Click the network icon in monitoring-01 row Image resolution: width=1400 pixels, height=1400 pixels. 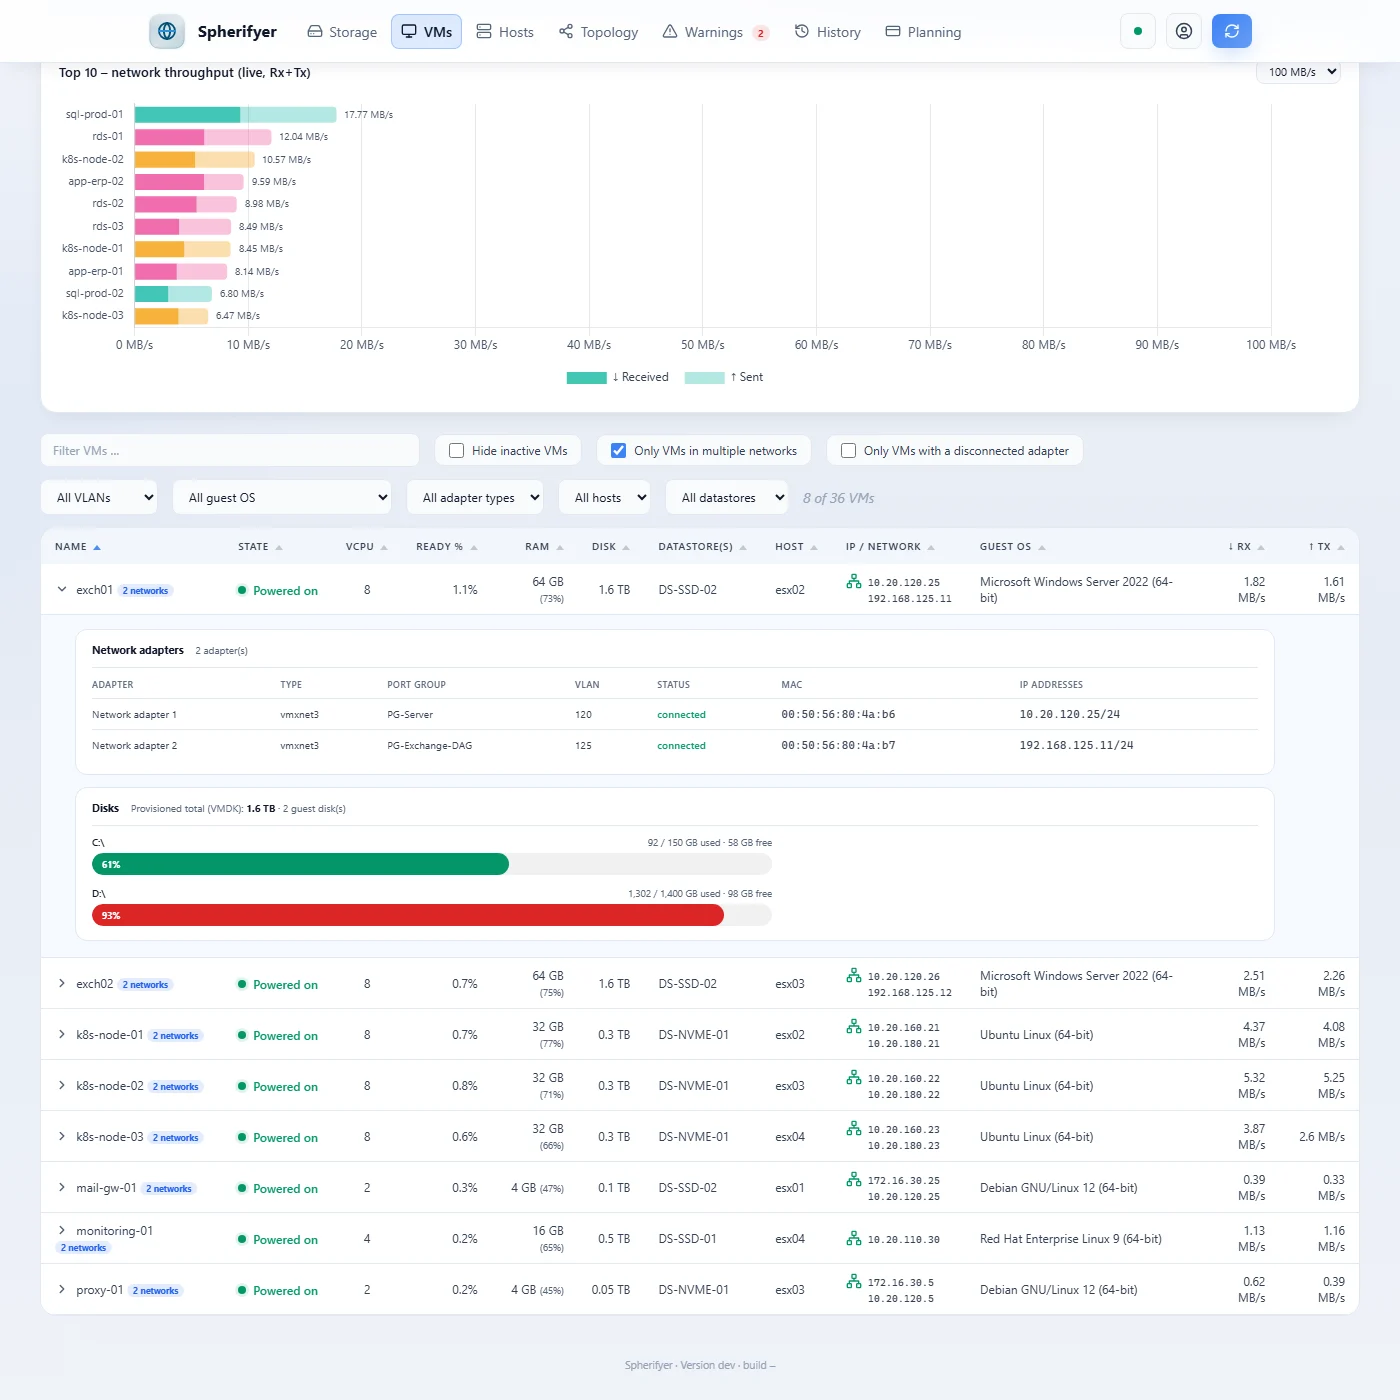click(854, 1238)
